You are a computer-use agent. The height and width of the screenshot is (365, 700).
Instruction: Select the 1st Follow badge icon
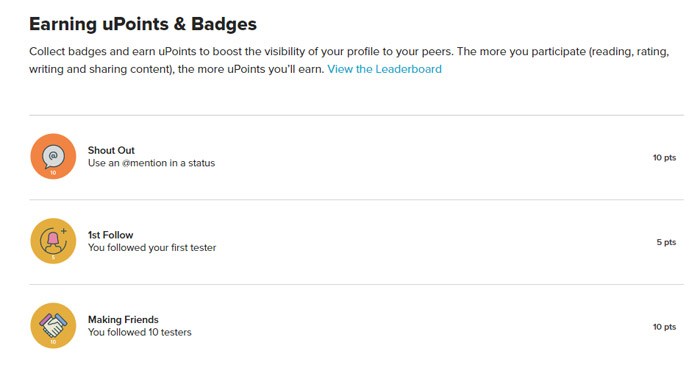[x=53, y=241]
